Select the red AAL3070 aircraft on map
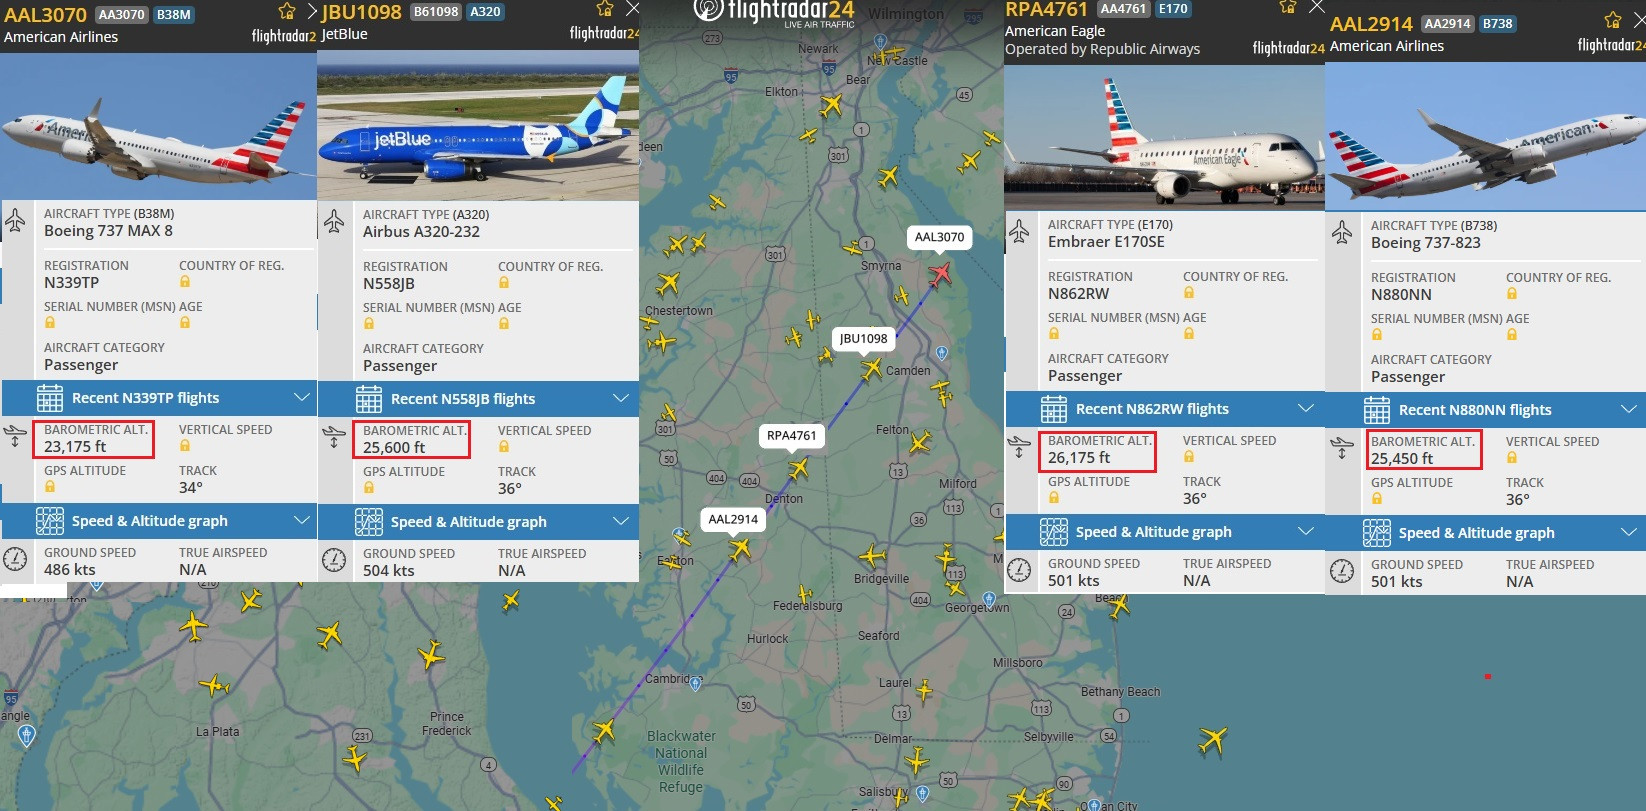 point(939,273)
